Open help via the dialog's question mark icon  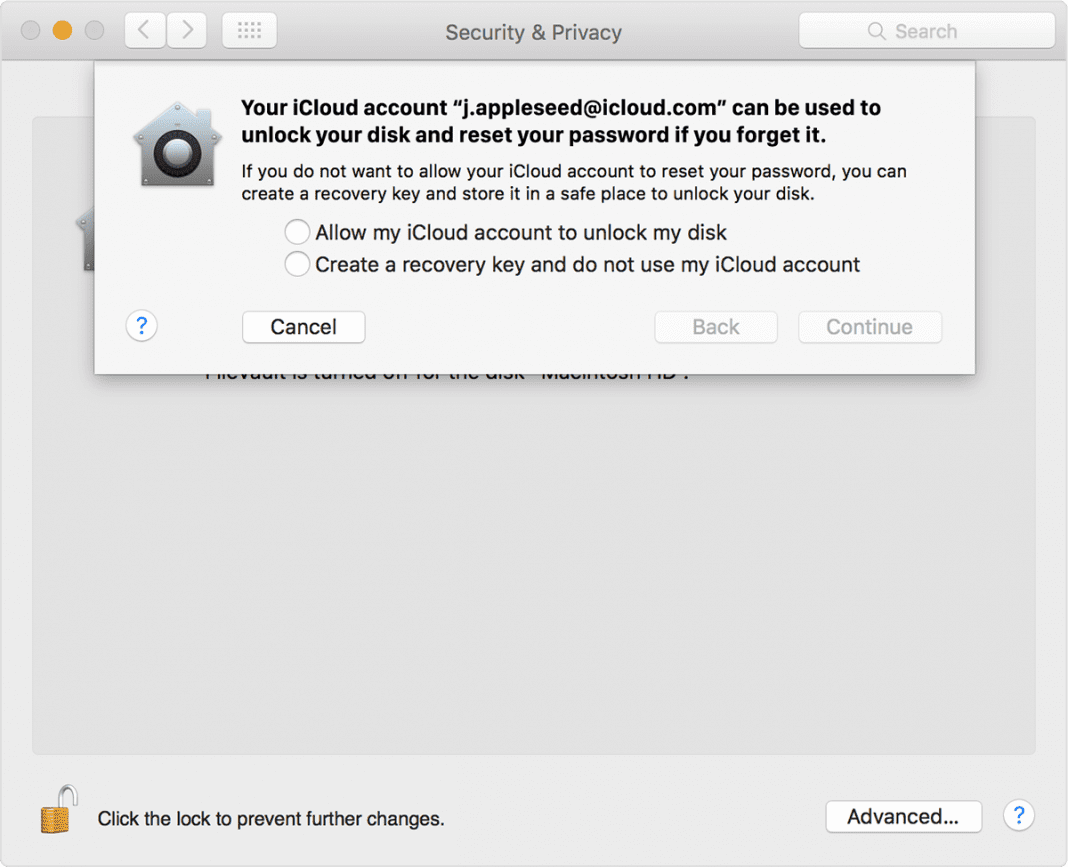pos(141,326)
